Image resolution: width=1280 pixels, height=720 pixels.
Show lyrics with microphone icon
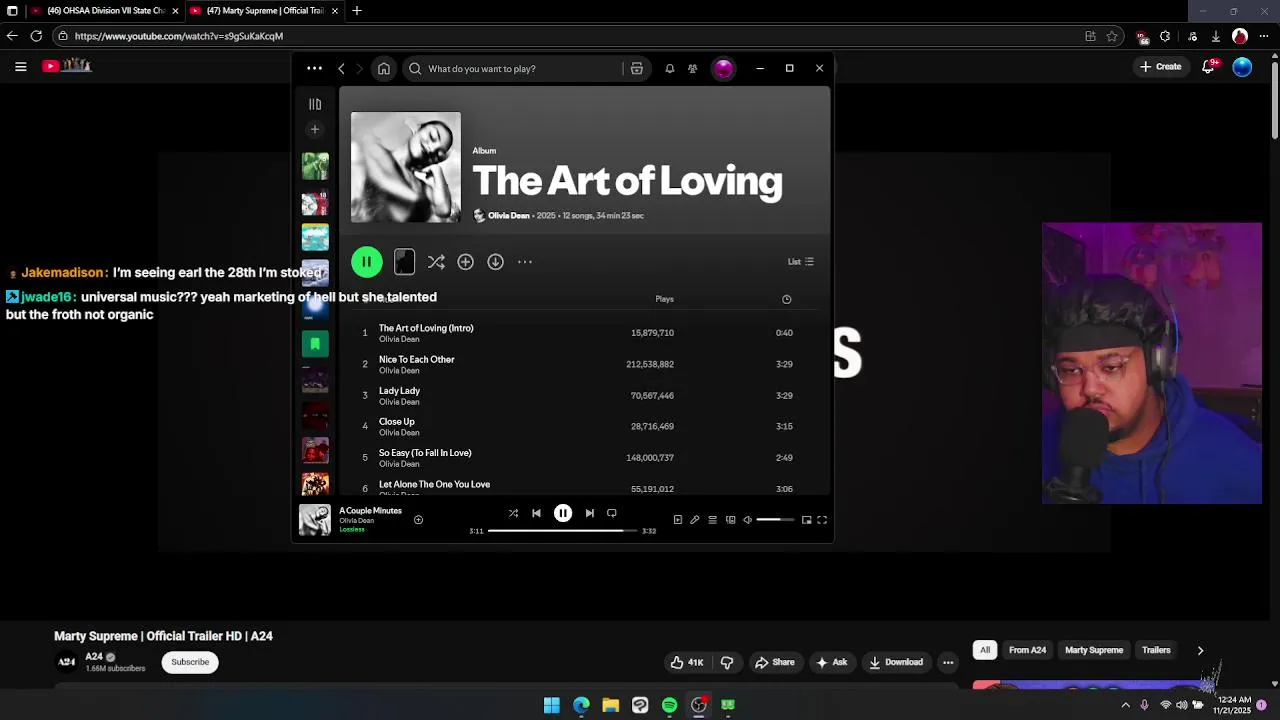coord(694,520)
